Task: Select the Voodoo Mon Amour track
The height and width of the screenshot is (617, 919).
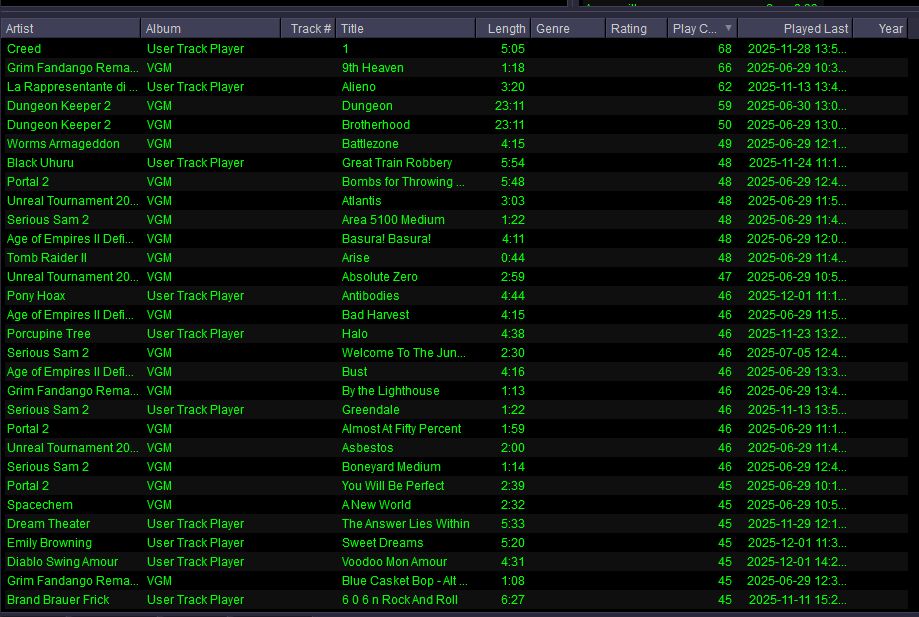Action: point(454,562)
